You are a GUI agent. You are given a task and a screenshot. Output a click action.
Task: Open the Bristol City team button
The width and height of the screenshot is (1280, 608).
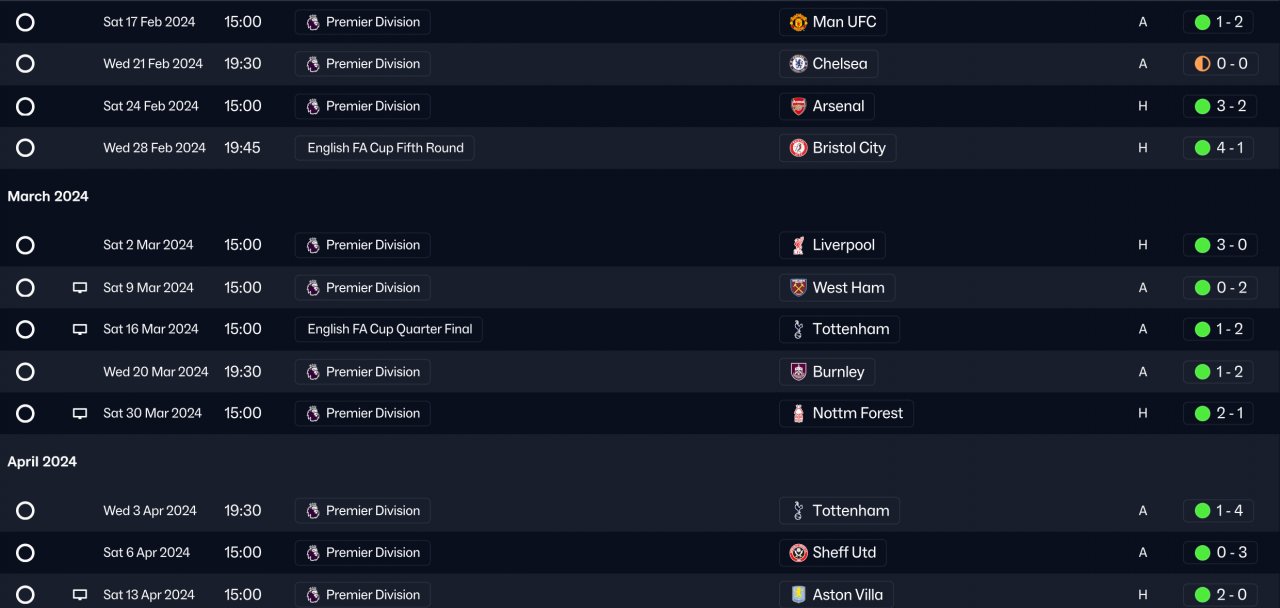[x=837, y=148]
